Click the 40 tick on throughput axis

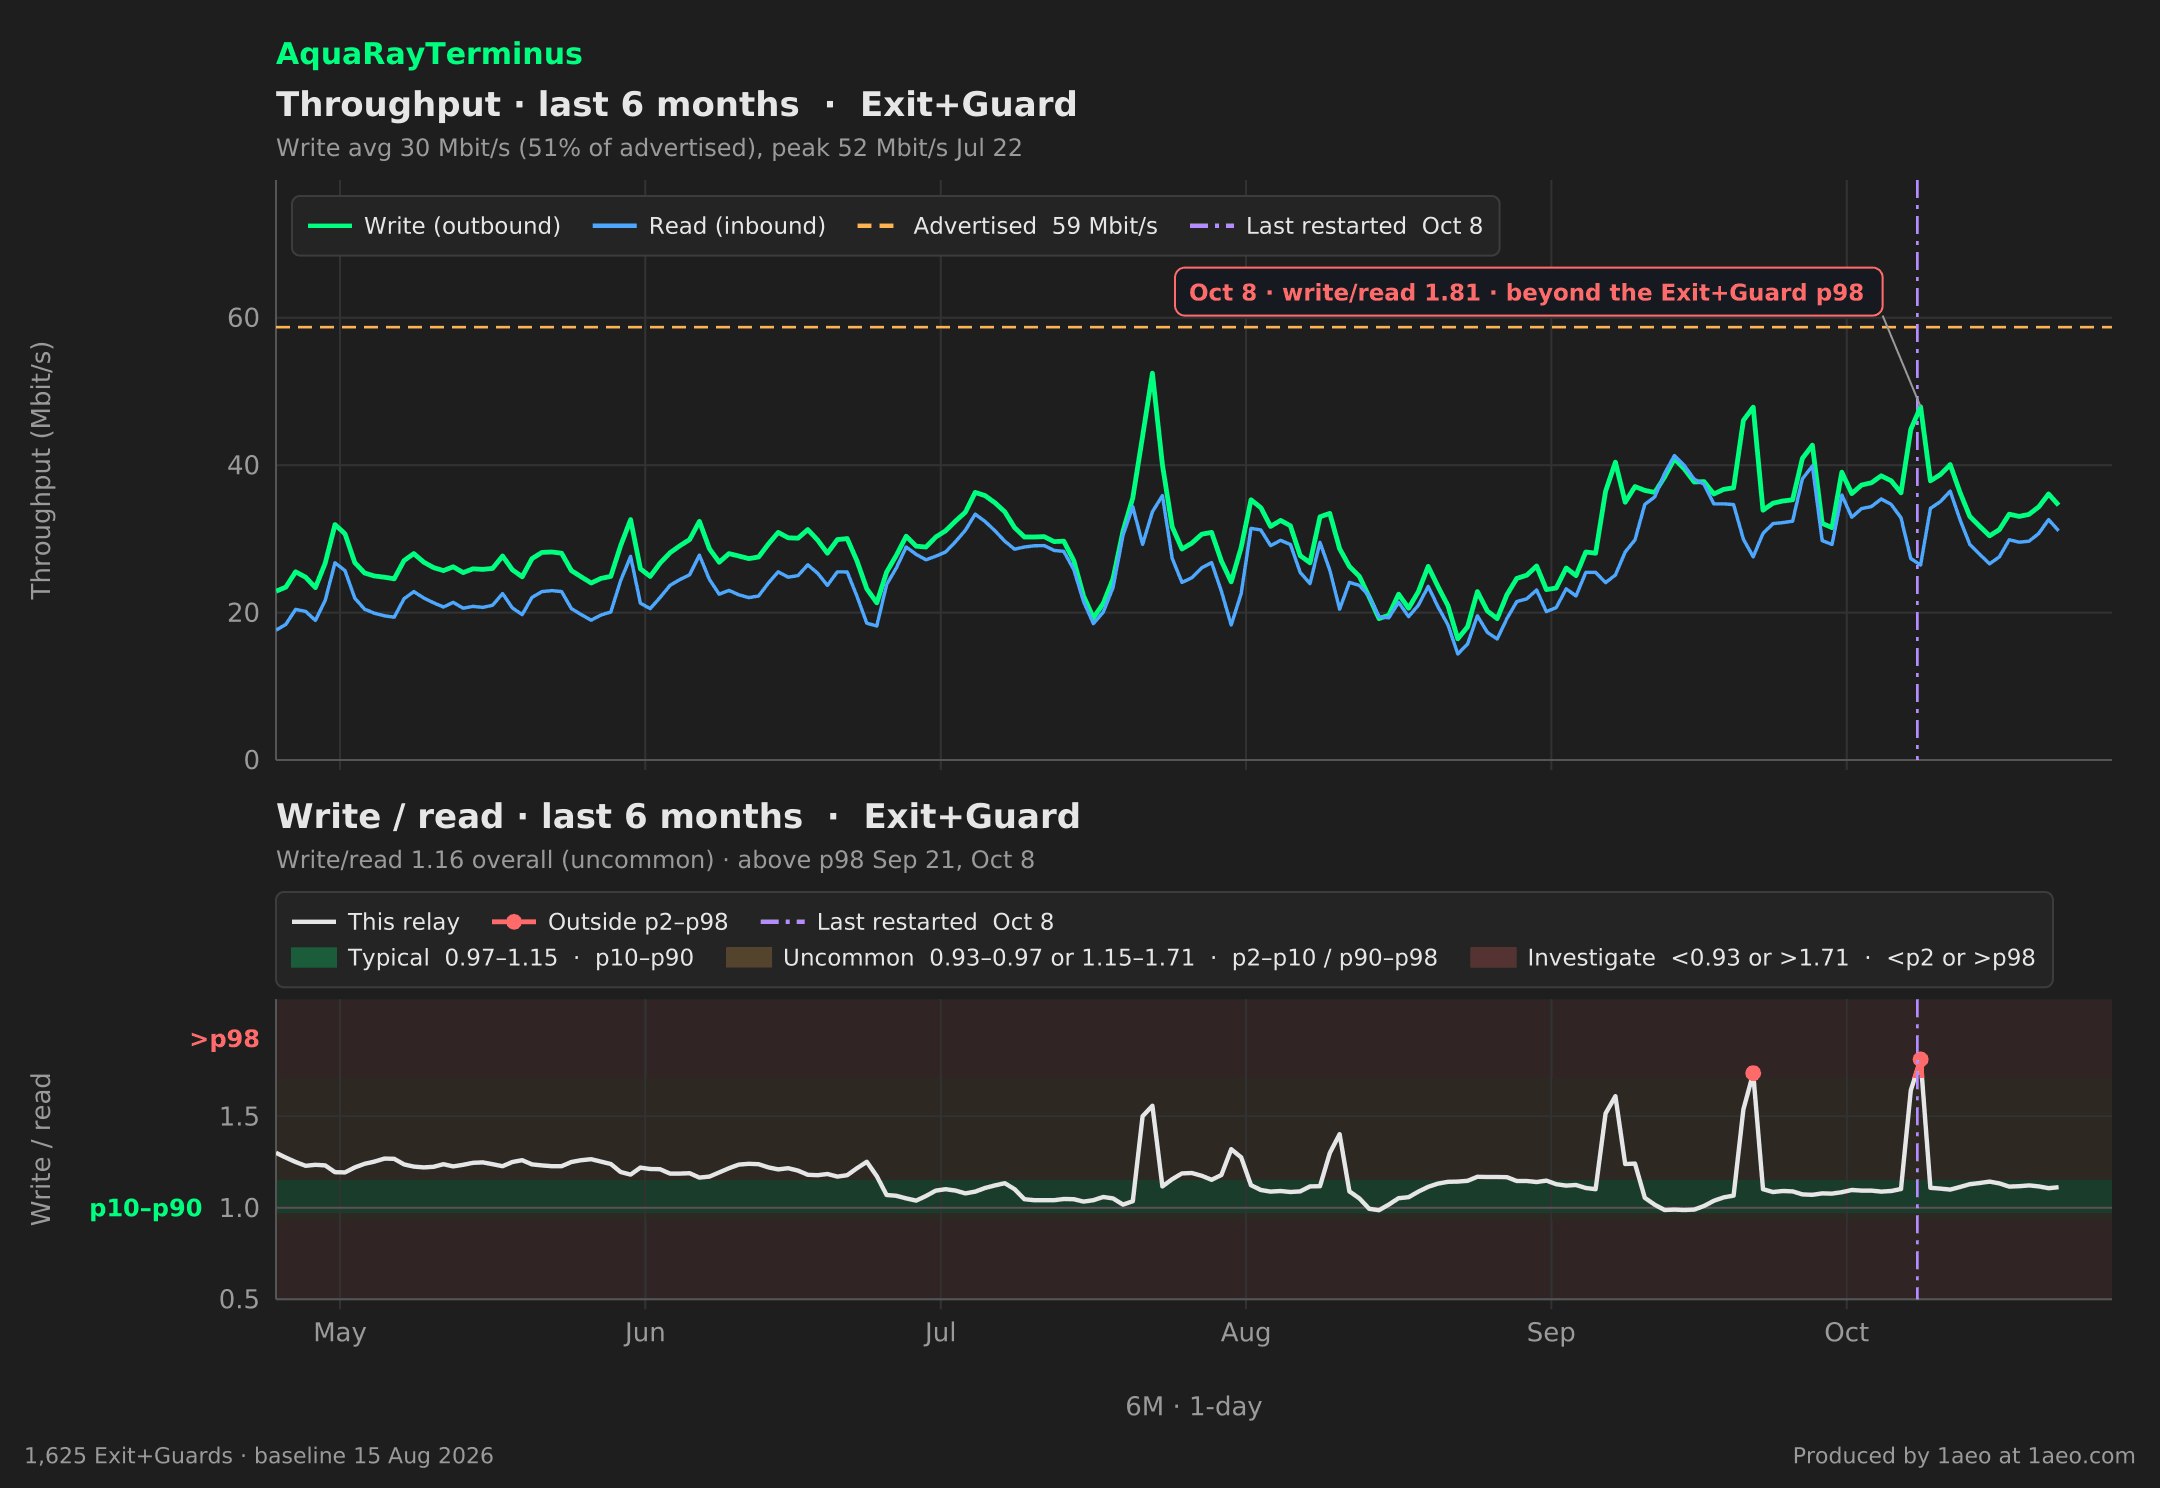coord(243,466)
